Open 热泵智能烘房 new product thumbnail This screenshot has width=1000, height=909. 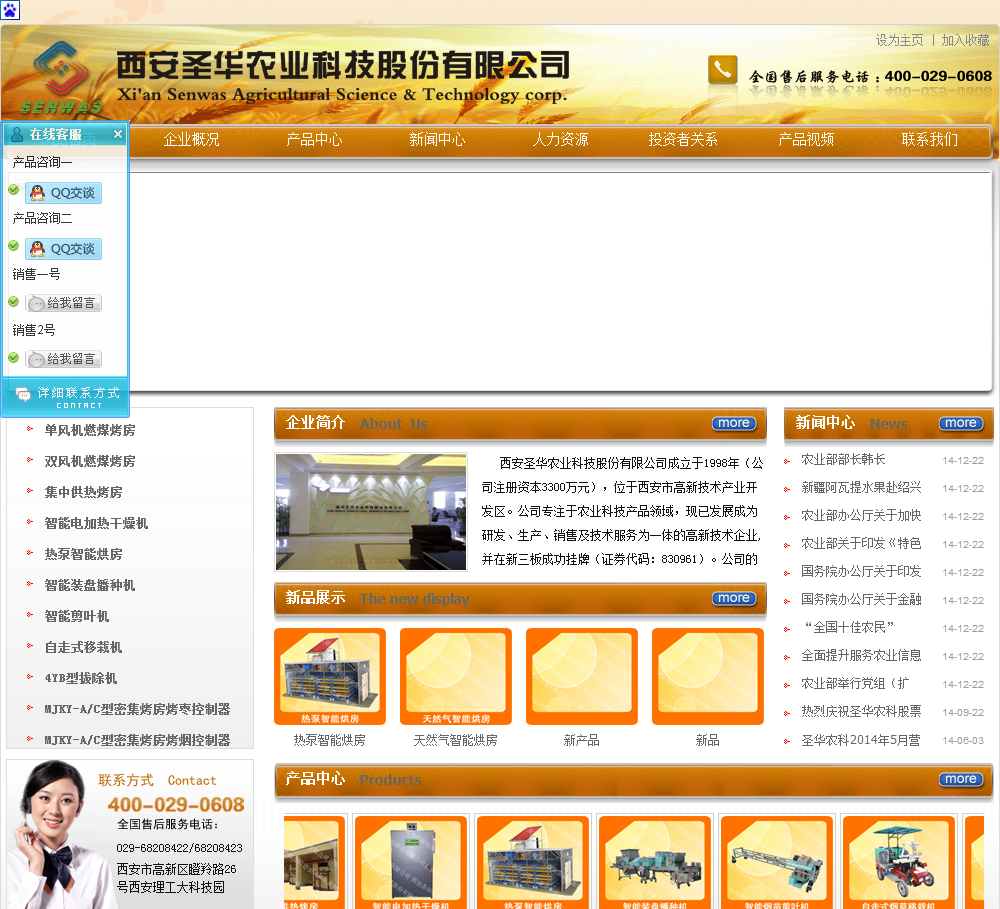coord(330,677)
